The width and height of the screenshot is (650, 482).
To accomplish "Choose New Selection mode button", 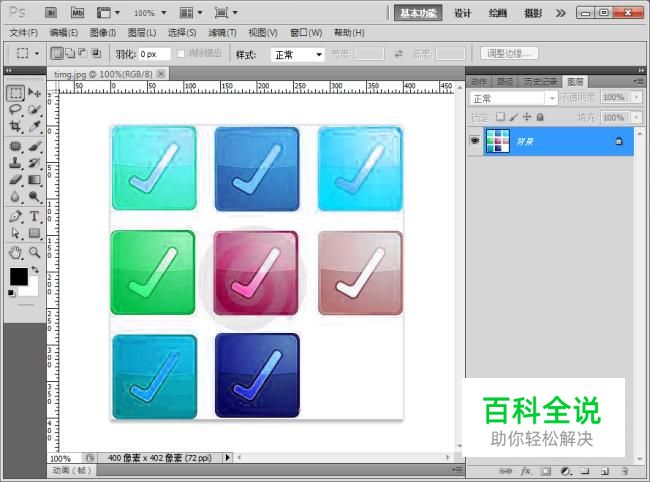I will click(x=57, y=53).
